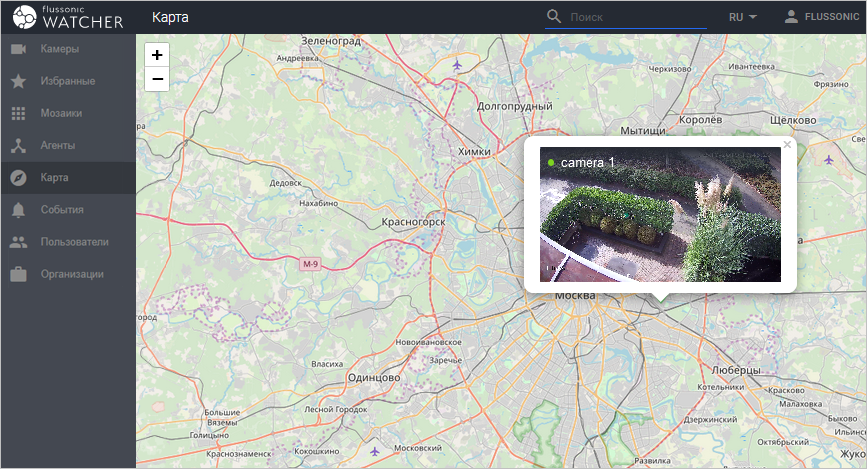867x469 pixels.
Task: Click the Favorites star icon
Action: point(18,81)
